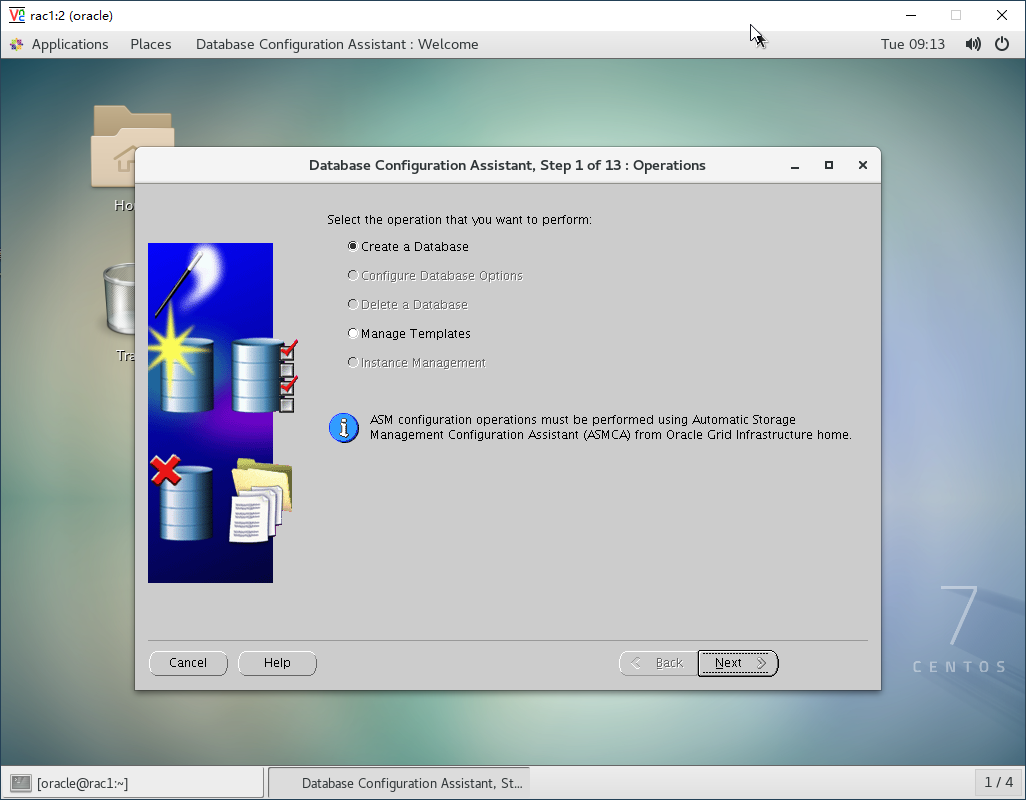
Task: Maximize the DBCA dialog window
Action: point(828,165)
